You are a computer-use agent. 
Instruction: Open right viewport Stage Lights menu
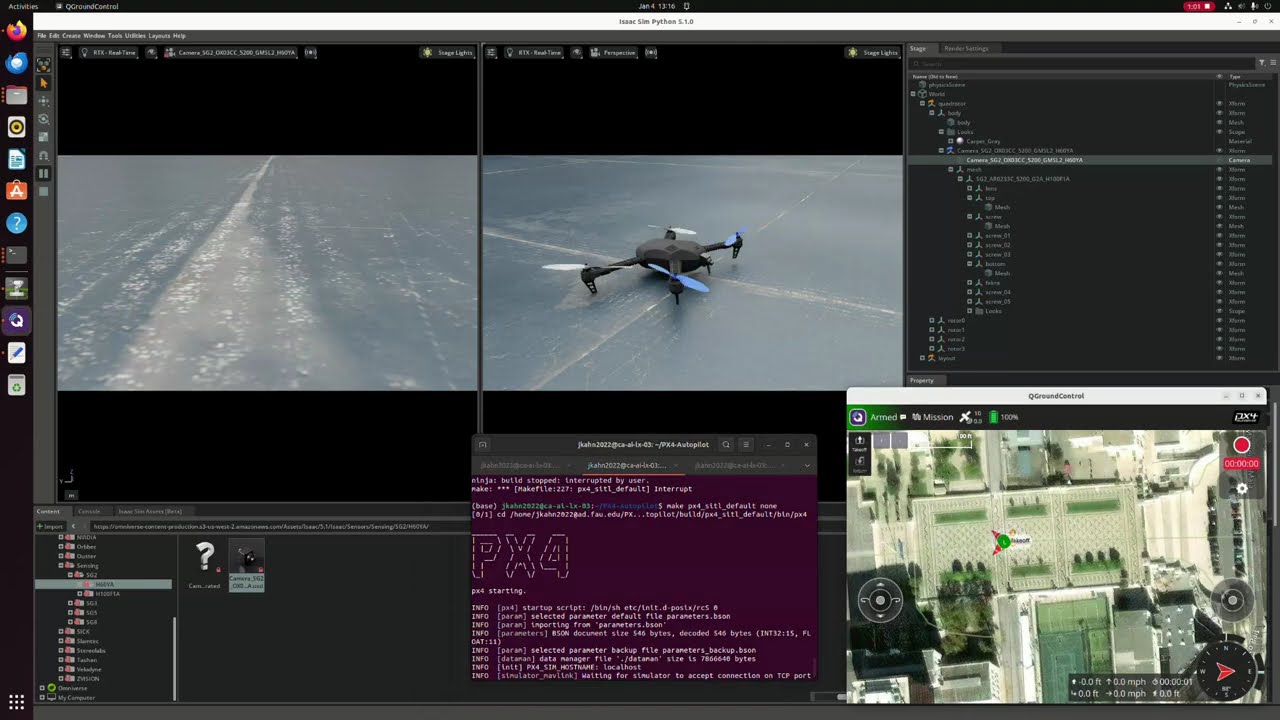tap(872, 52)
